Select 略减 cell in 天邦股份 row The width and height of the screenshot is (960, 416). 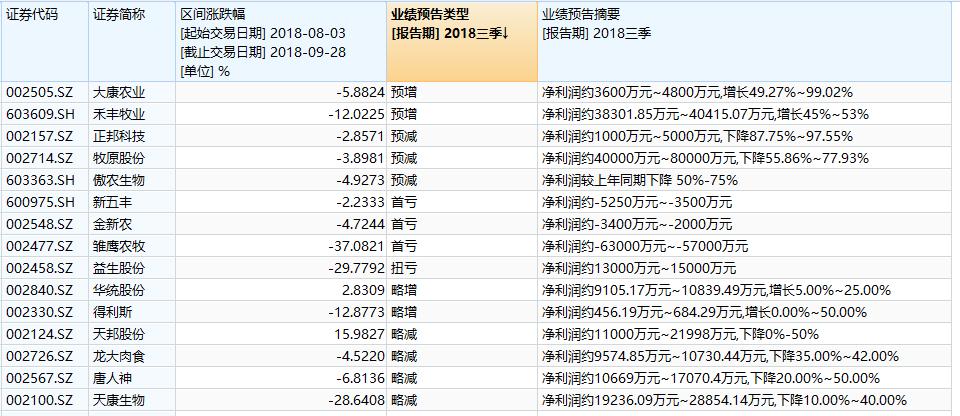pos(462,335)
